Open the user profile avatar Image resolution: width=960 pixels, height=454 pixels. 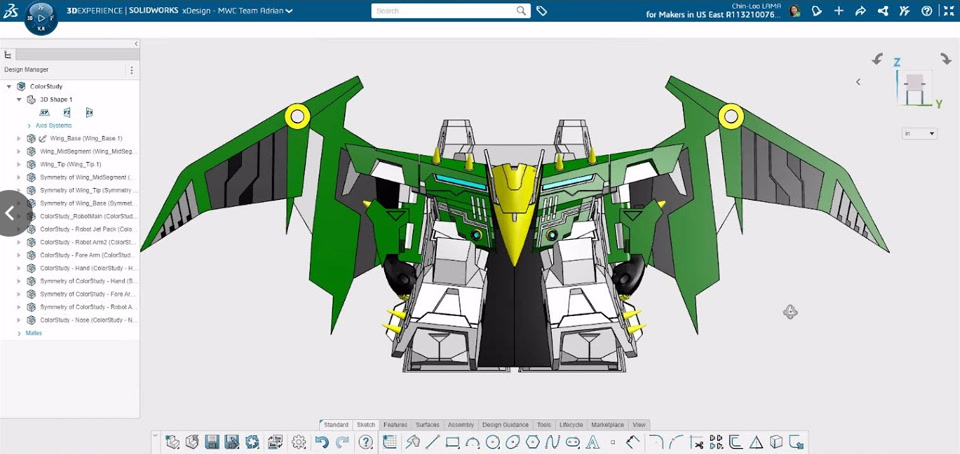pyautogui.click(x=795, y=10)
